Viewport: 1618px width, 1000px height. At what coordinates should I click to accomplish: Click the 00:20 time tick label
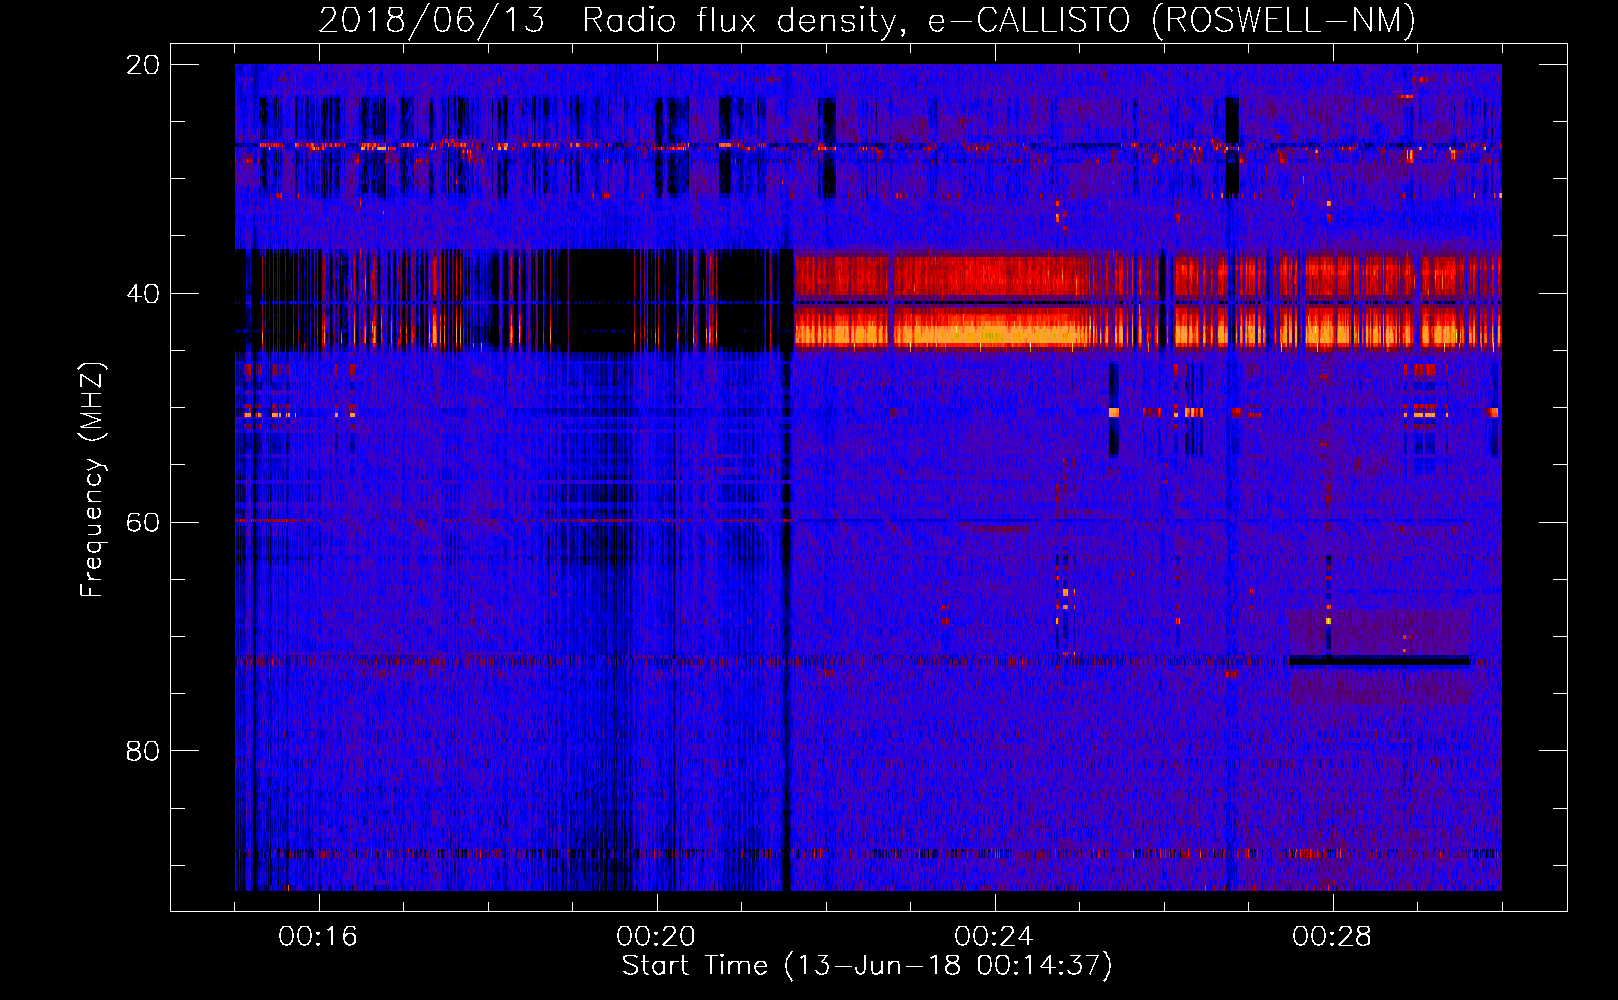click(x=656, y=937)
